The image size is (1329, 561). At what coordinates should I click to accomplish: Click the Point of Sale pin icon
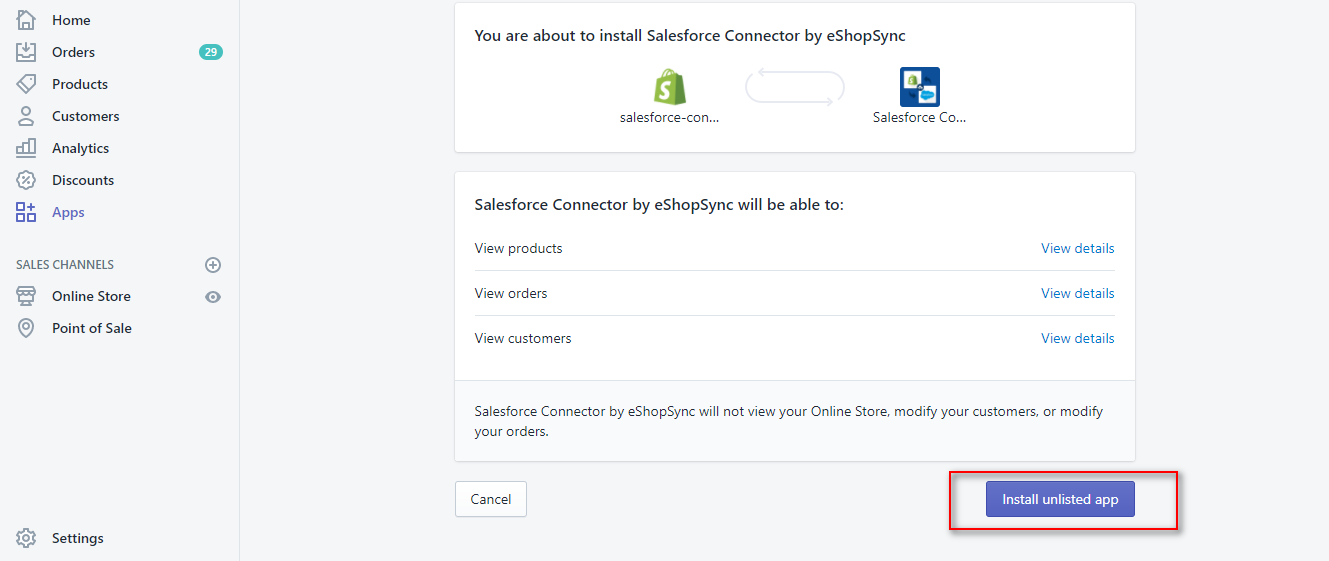26,328
